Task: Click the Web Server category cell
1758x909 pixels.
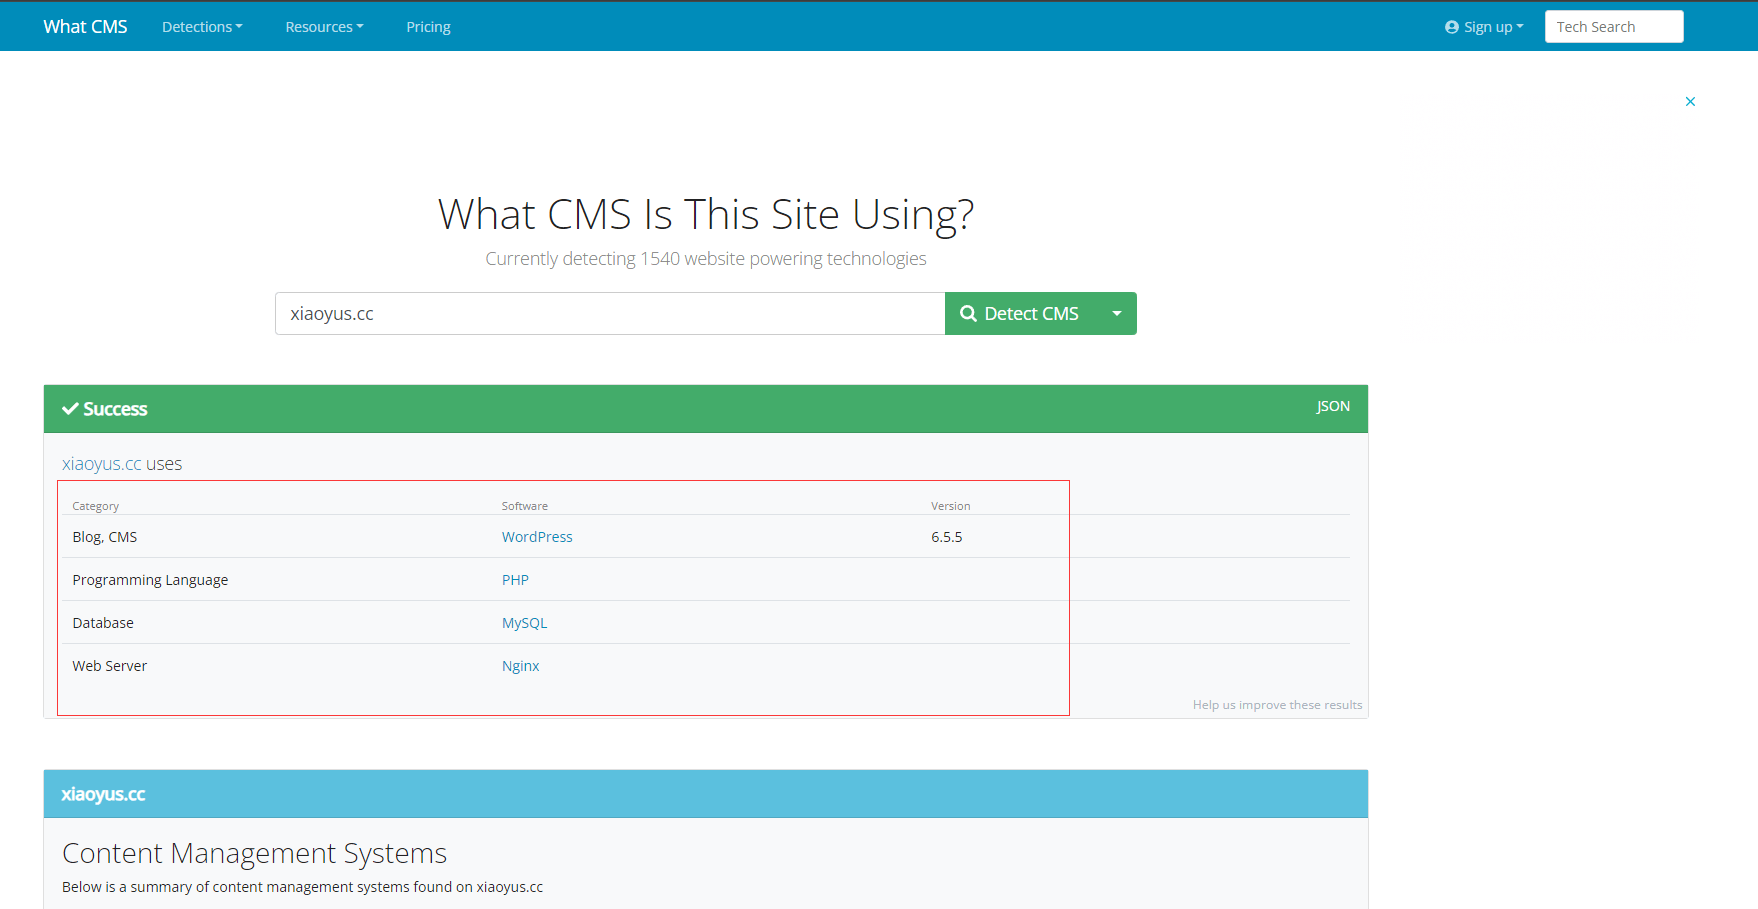Action: coord(110,666)
